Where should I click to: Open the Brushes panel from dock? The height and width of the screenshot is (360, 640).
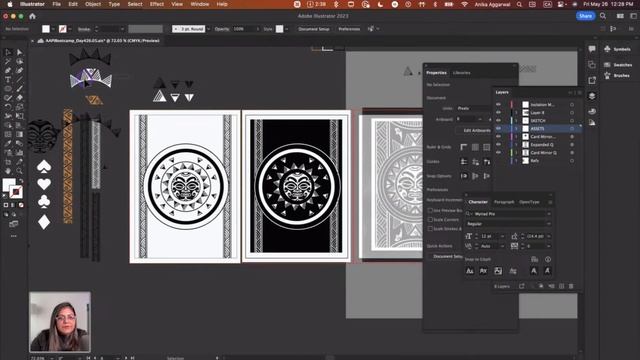click(617, 76)
